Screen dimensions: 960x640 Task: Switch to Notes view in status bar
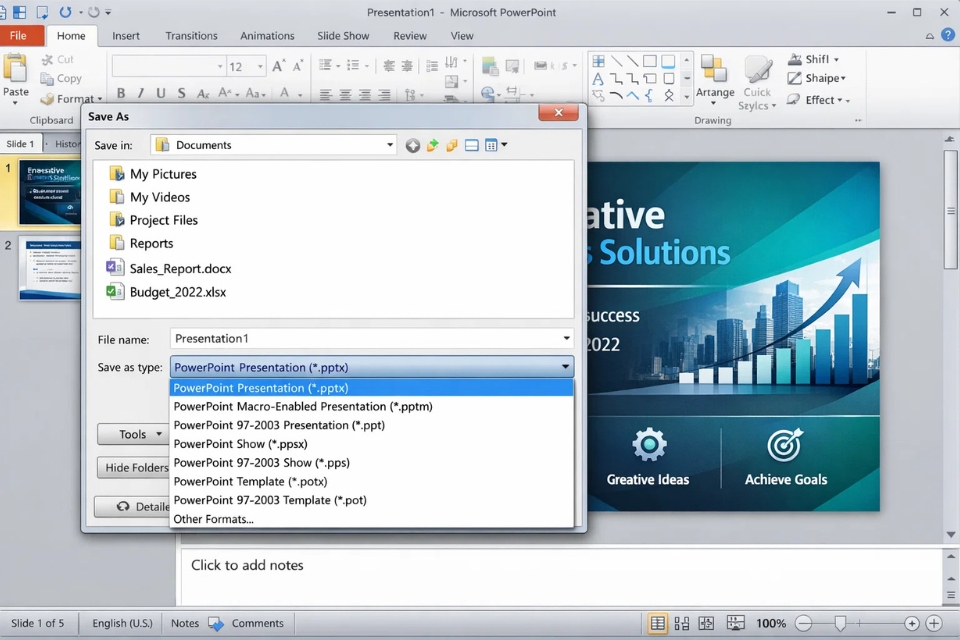[185, 622]
